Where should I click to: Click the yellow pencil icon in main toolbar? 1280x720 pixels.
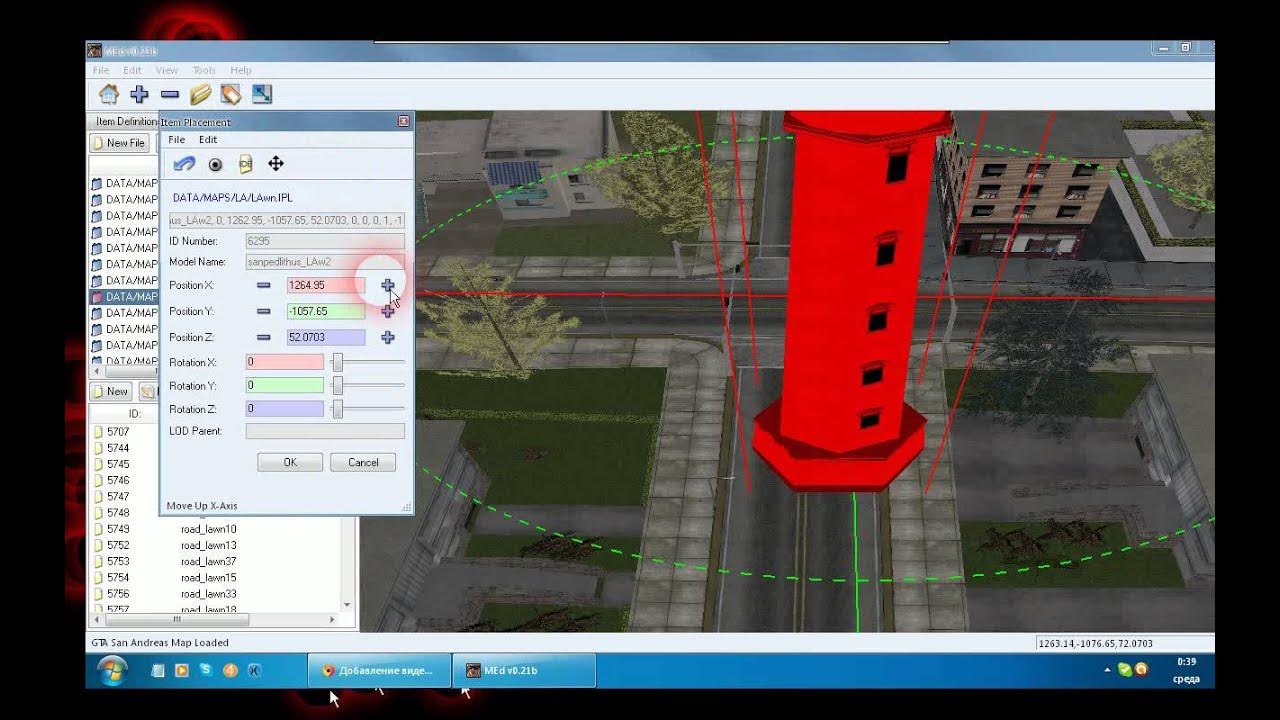click(200, 94)
